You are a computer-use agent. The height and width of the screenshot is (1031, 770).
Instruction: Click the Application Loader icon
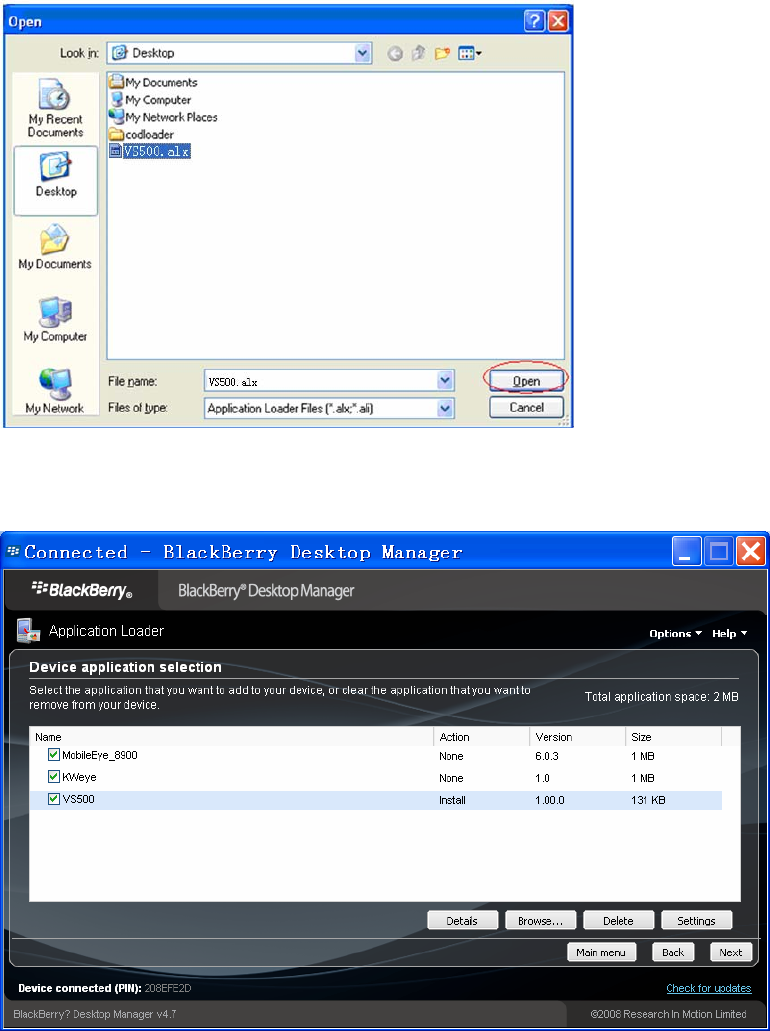(x=27, y=631)
